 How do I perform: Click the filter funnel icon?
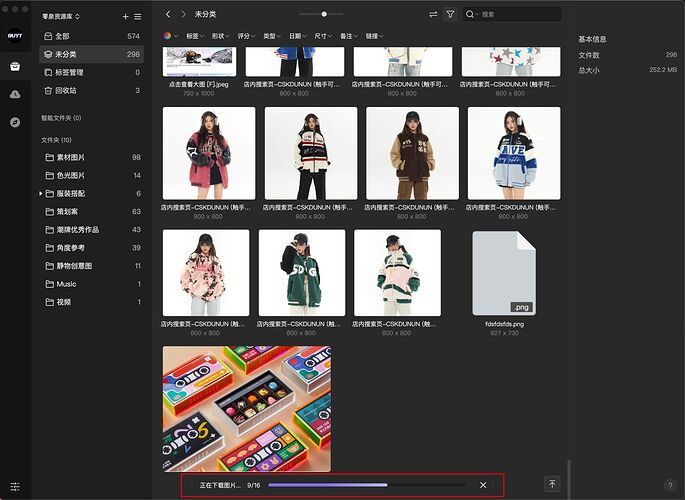tap(450, 15)
